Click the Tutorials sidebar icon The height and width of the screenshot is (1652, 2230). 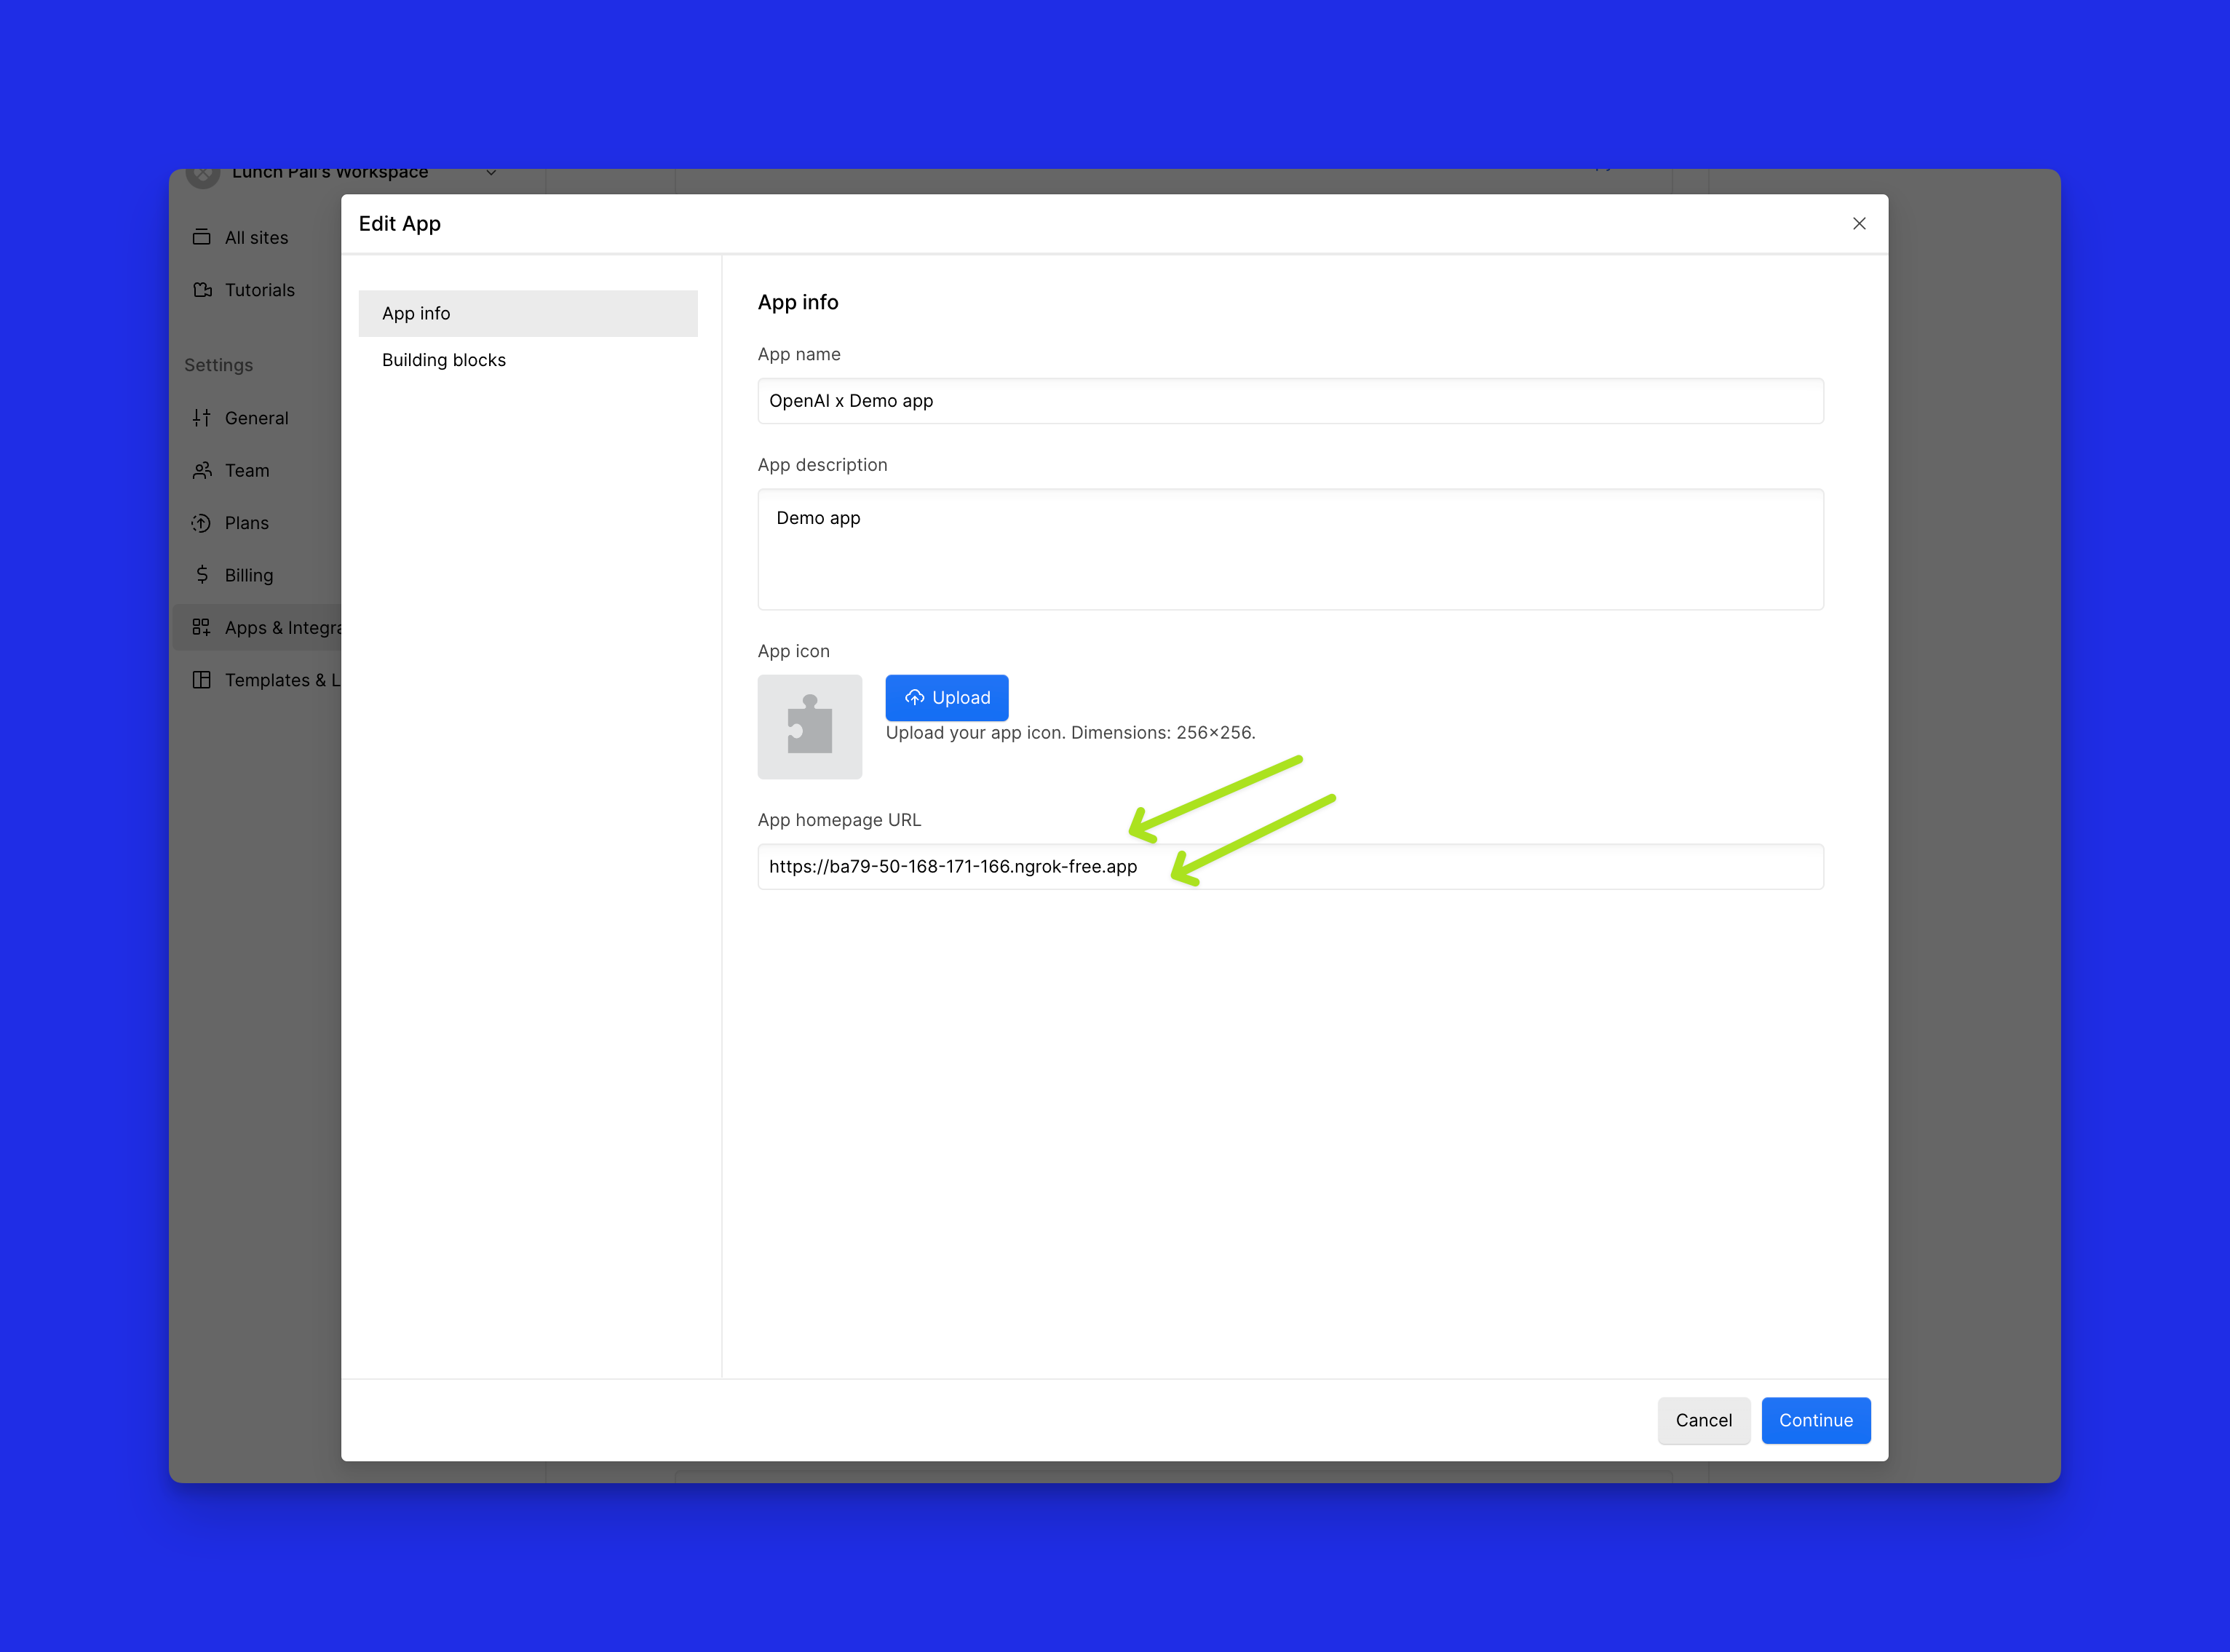click(202, 290)
